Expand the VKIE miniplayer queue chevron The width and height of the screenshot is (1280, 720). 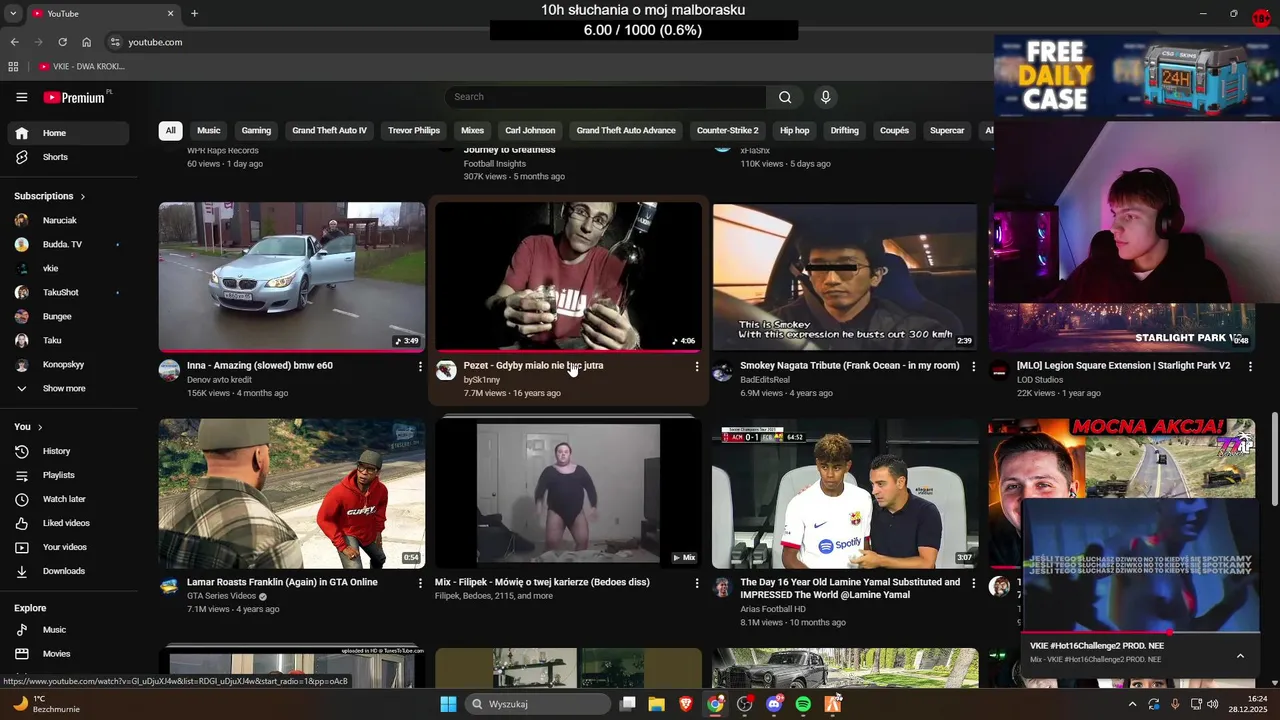tap(1240, 656)
